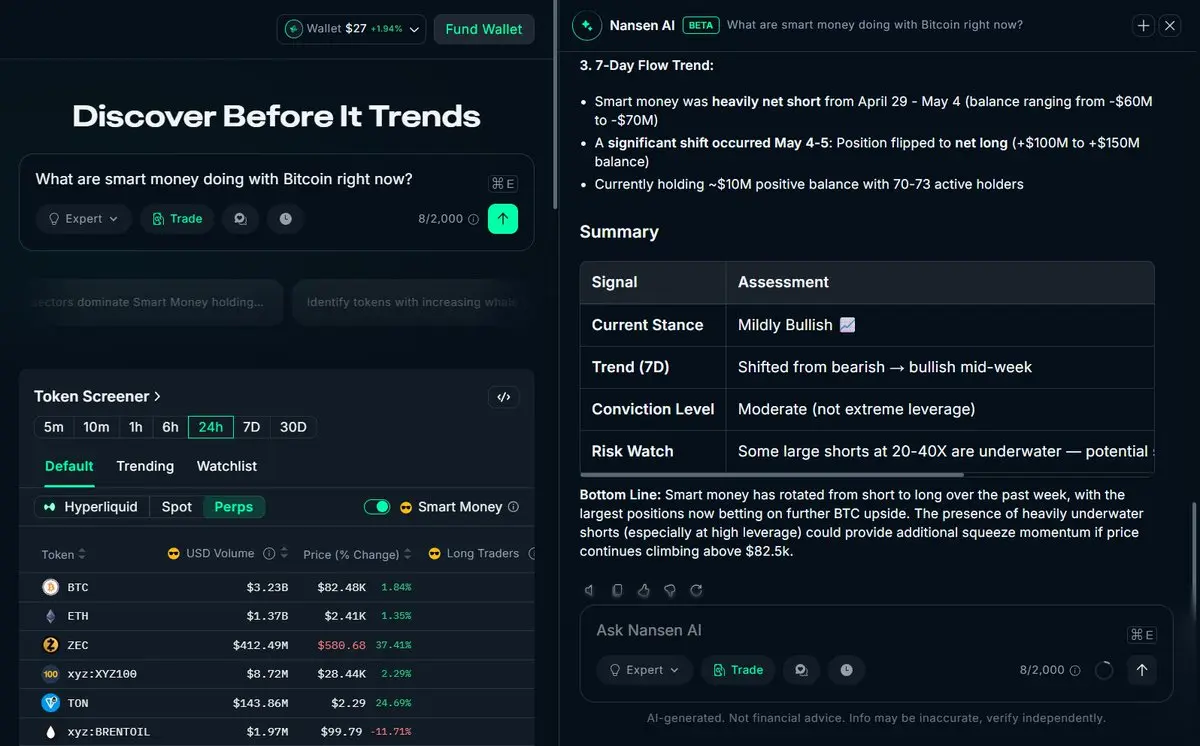
Task: Open history clock icon in left search box
Action: (x=285, y=219)
